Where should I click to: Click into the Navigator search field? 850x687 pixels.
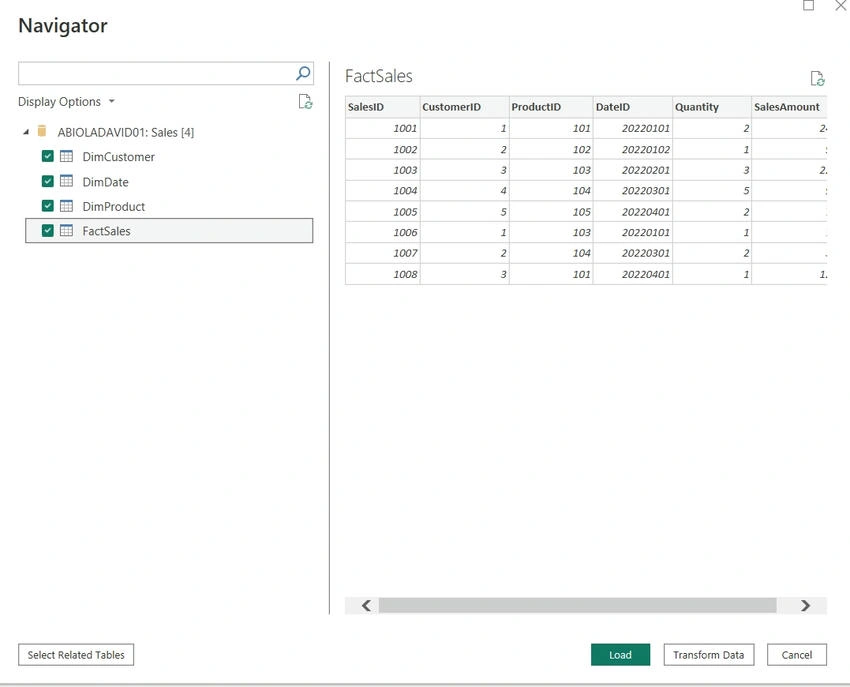point(156,73)
